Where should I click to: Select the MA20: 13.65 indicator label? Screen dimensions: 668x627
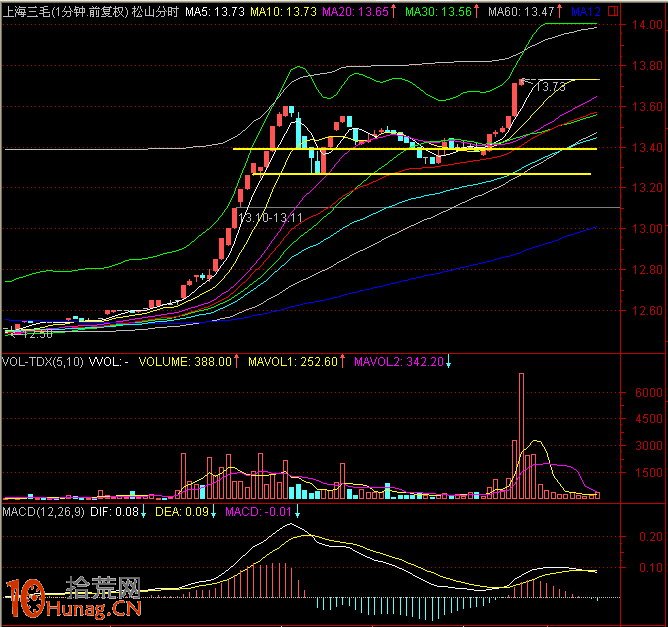355,12
